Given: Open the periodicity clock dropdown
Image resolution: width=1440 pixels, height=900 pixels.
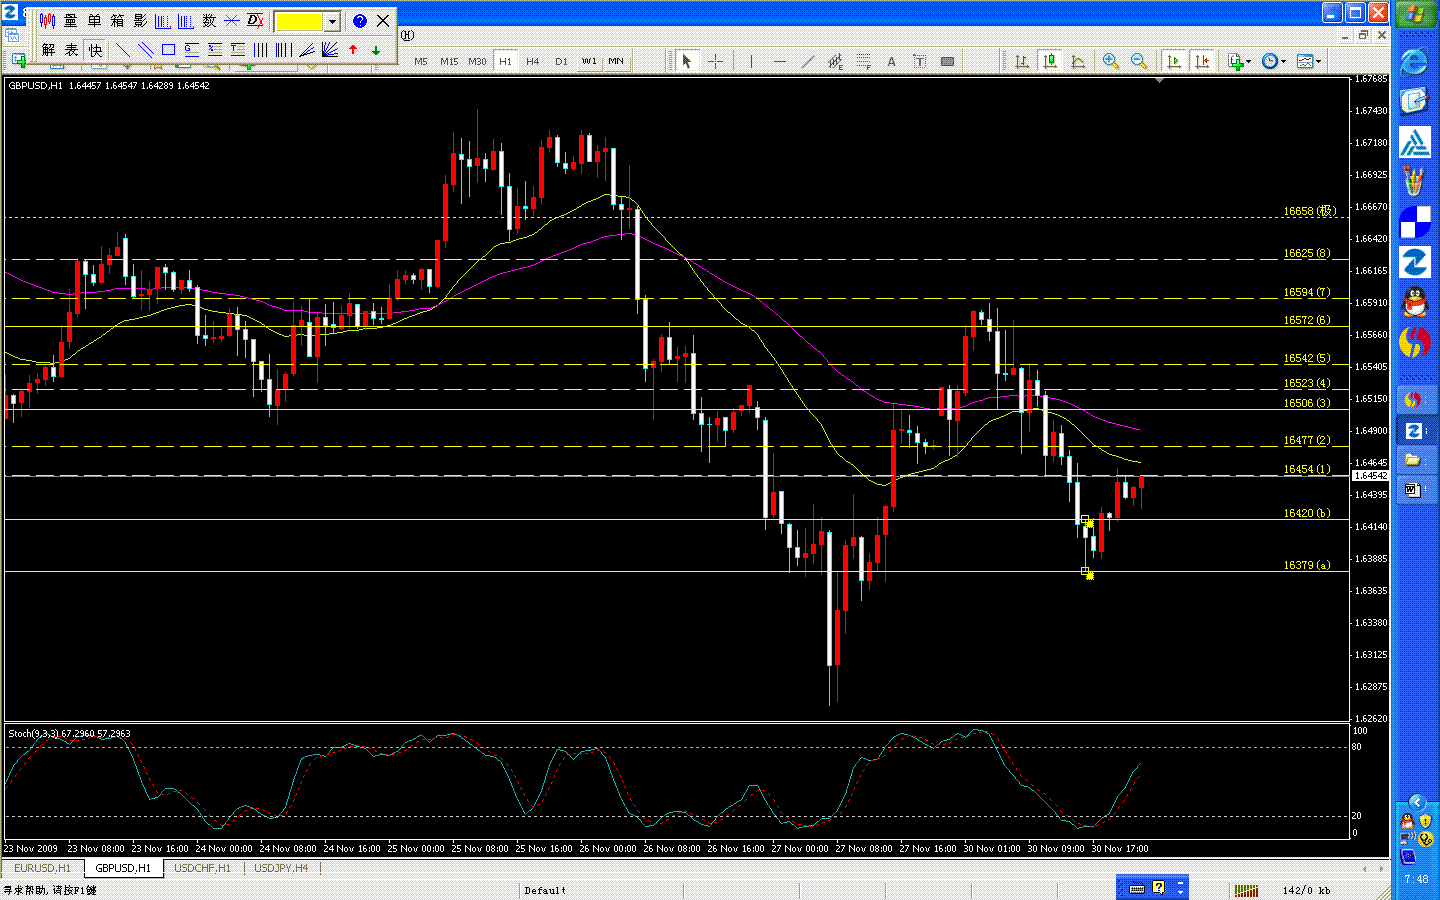Looking at the screenshot, I should pos(1273,61).
